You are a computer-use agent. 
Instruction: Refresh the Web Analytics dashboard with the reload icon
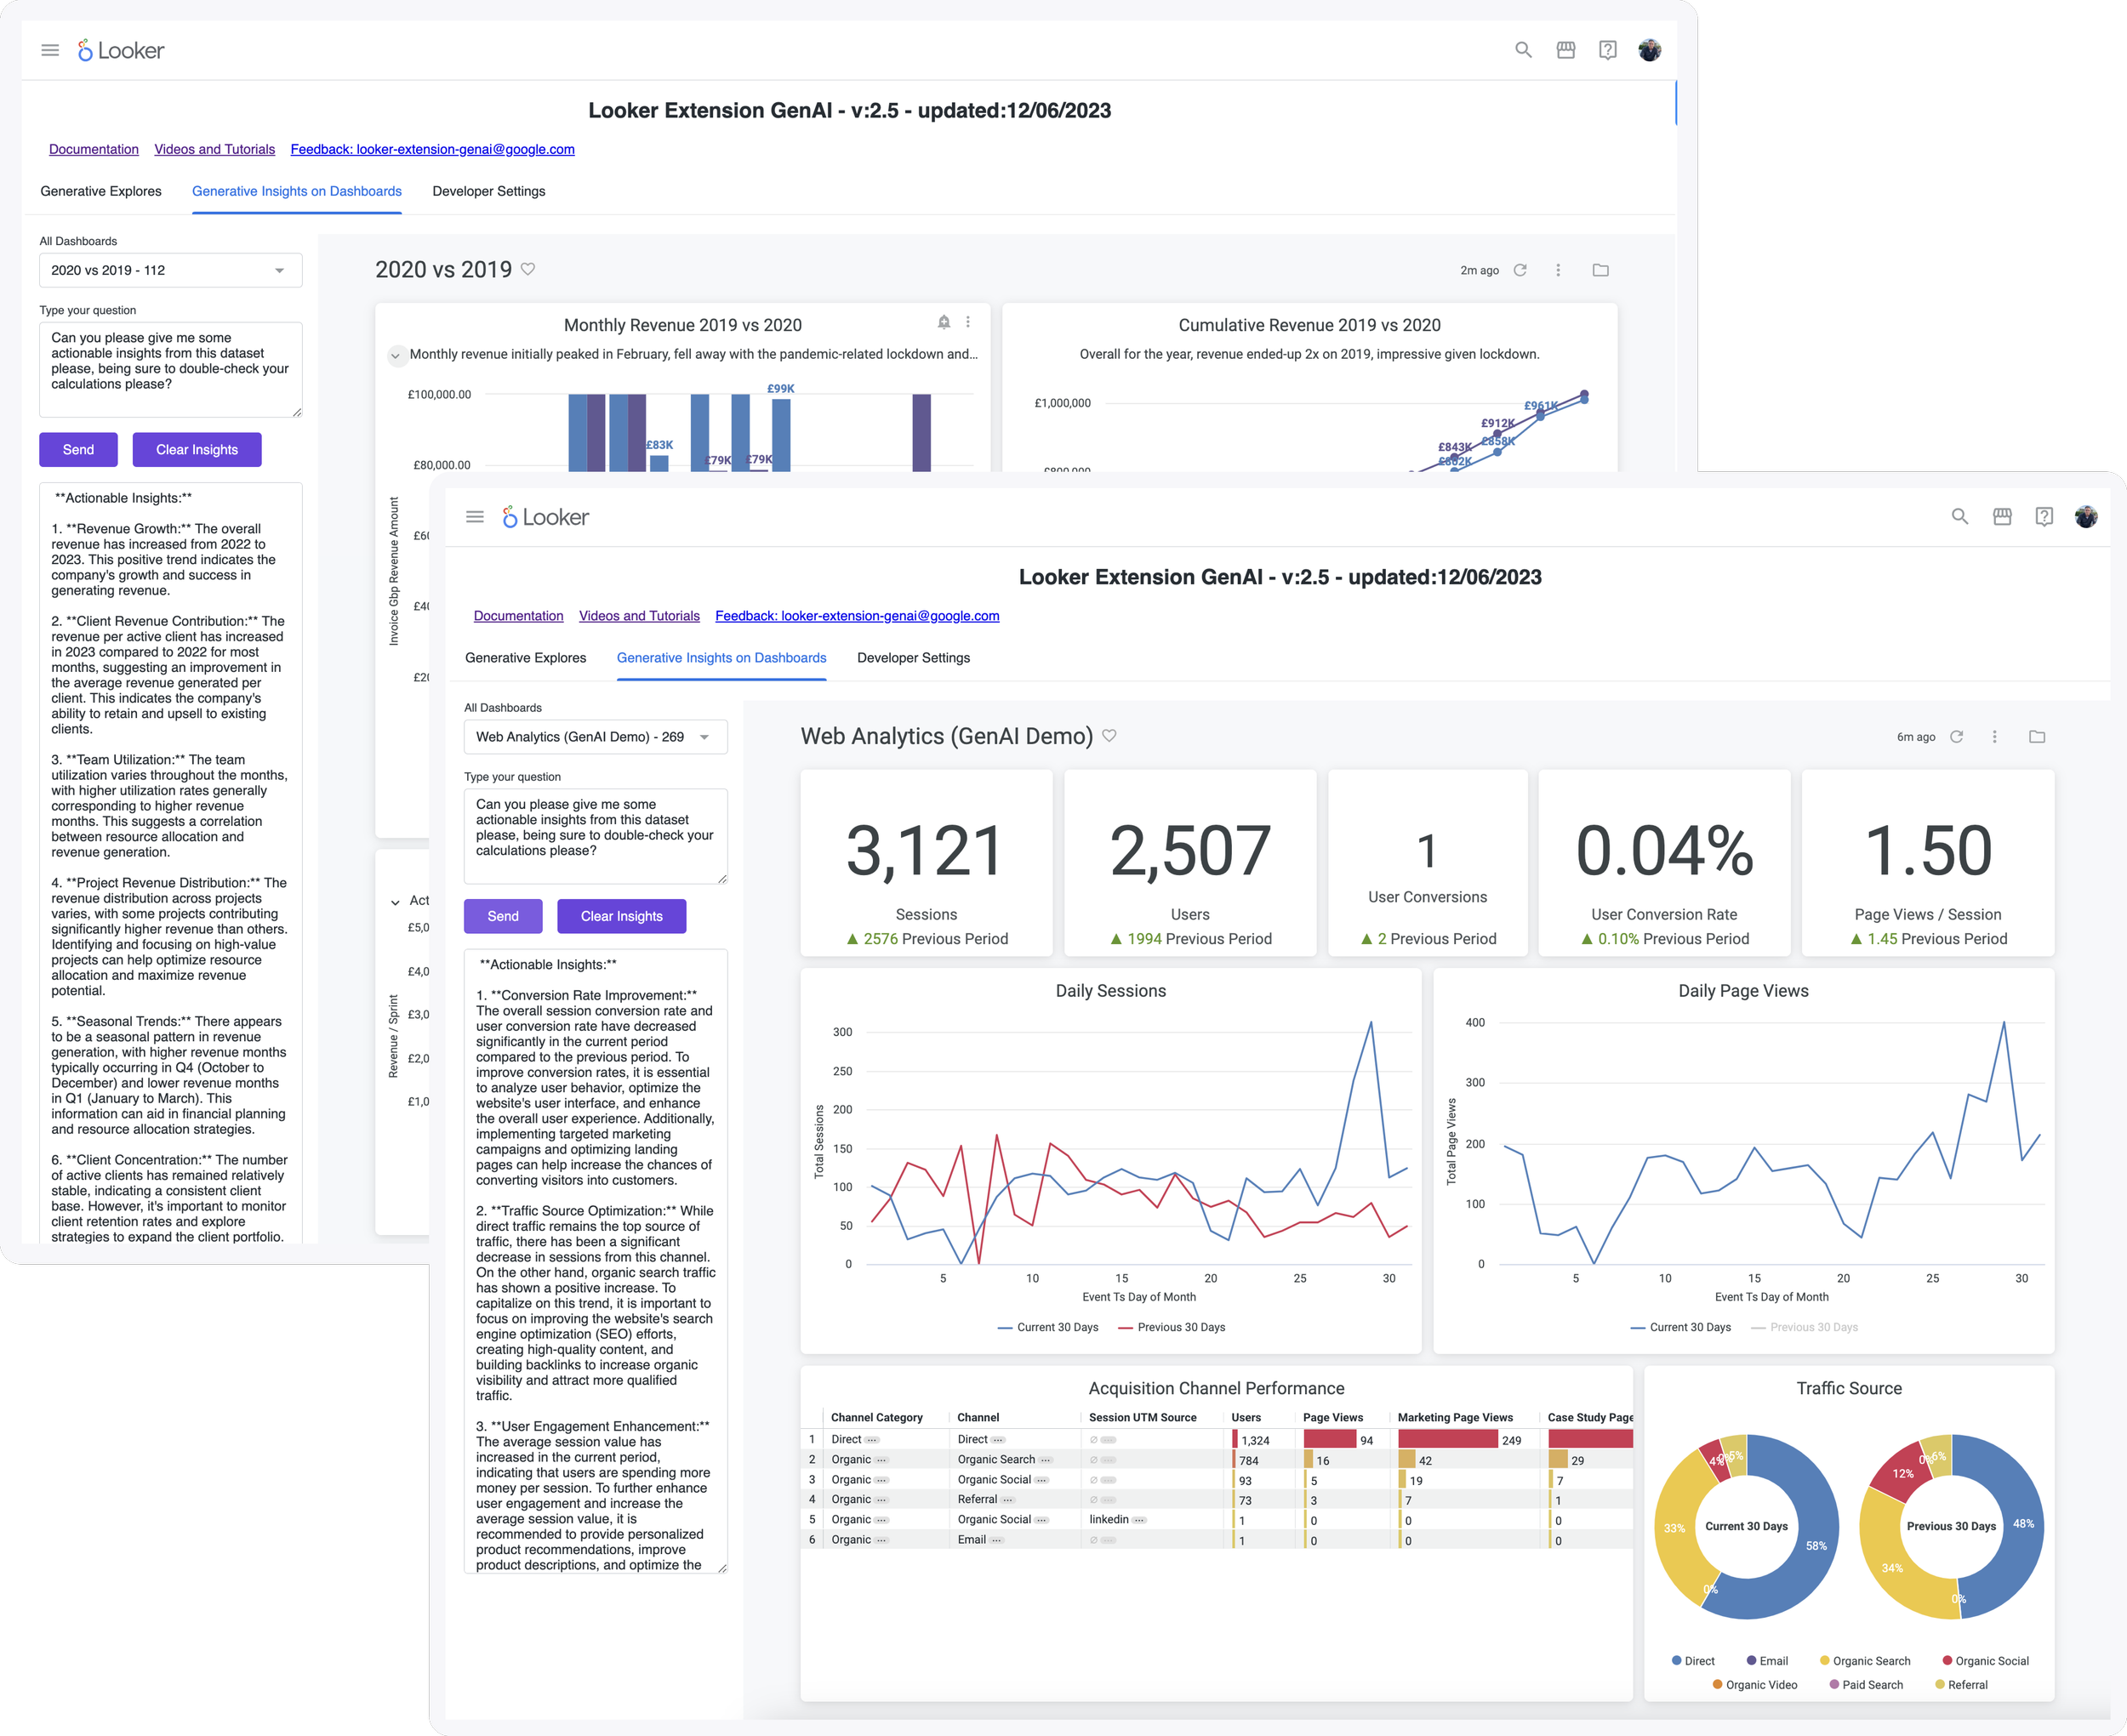tap(1956, 736)
